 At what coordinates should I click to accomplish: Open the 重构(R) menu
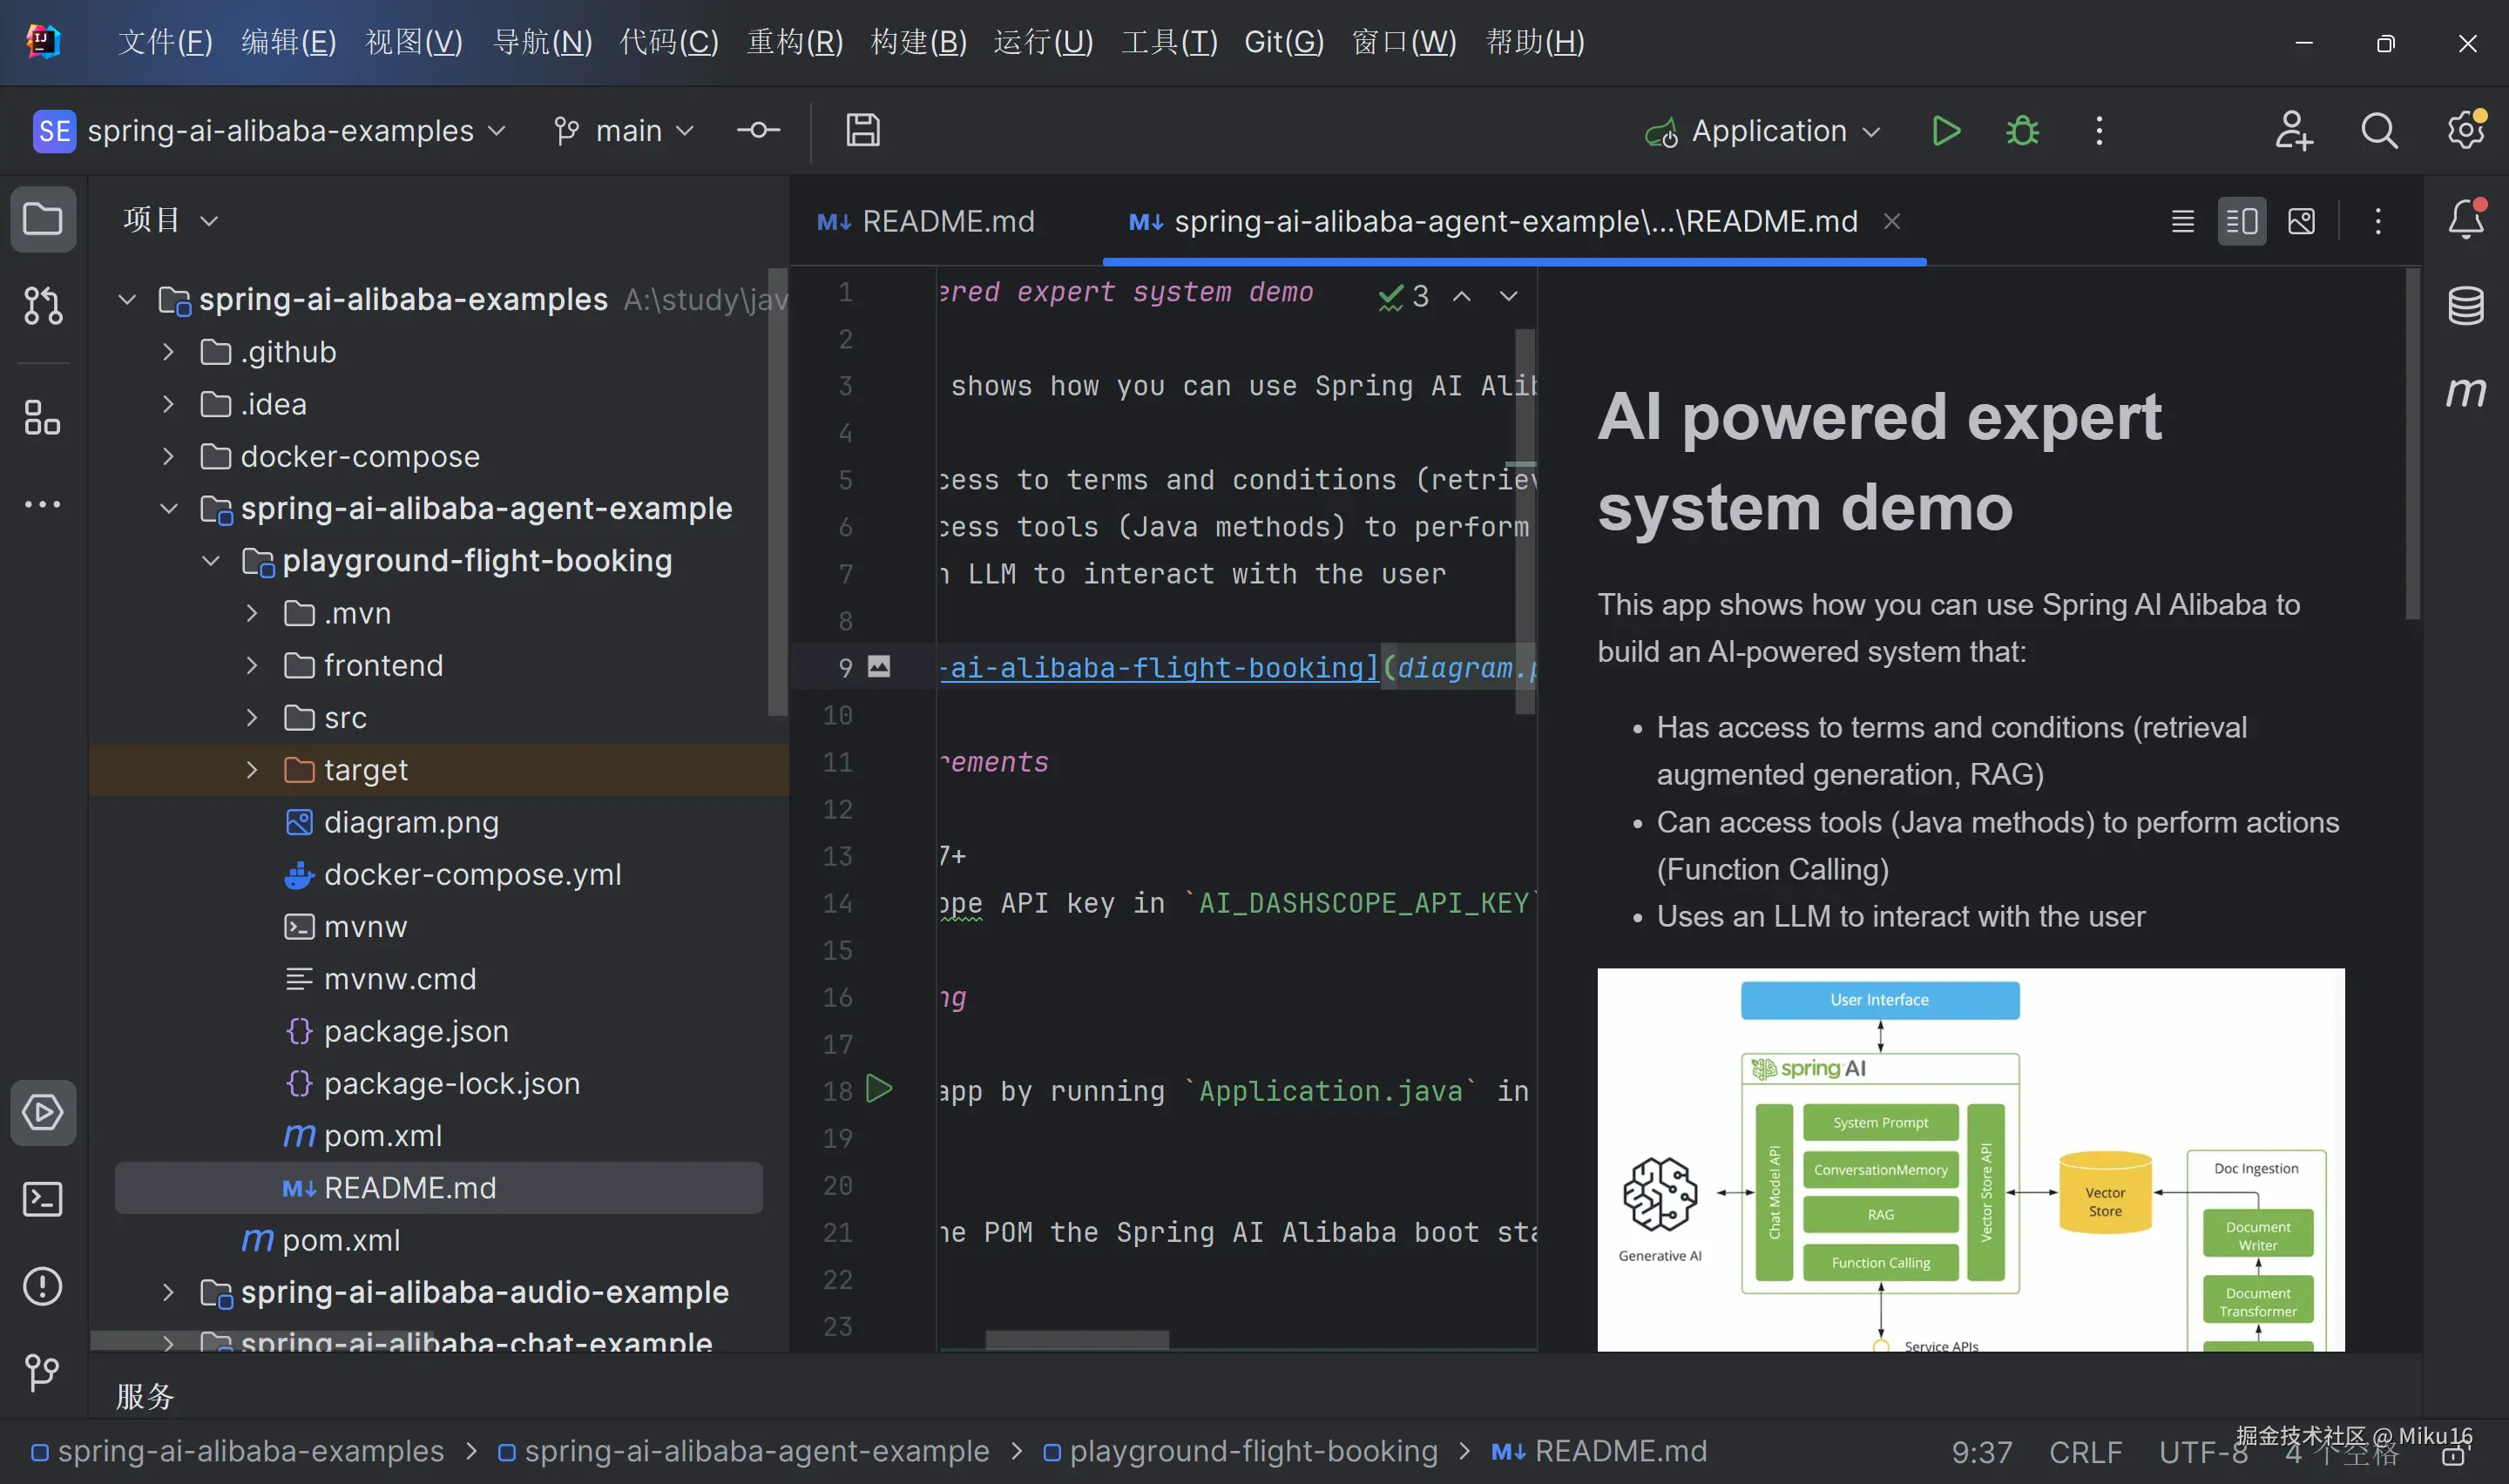tap(794, 42)
